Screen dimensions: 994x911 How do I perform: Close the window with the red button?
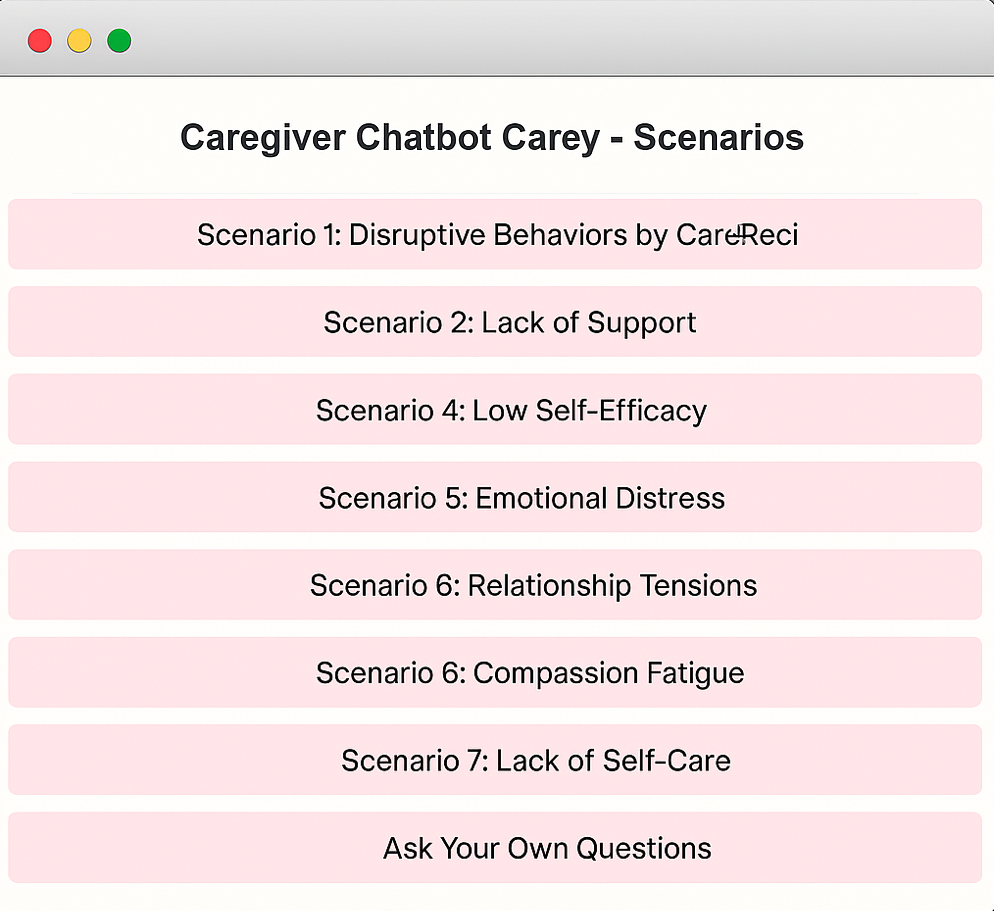(x=40, y=41)
